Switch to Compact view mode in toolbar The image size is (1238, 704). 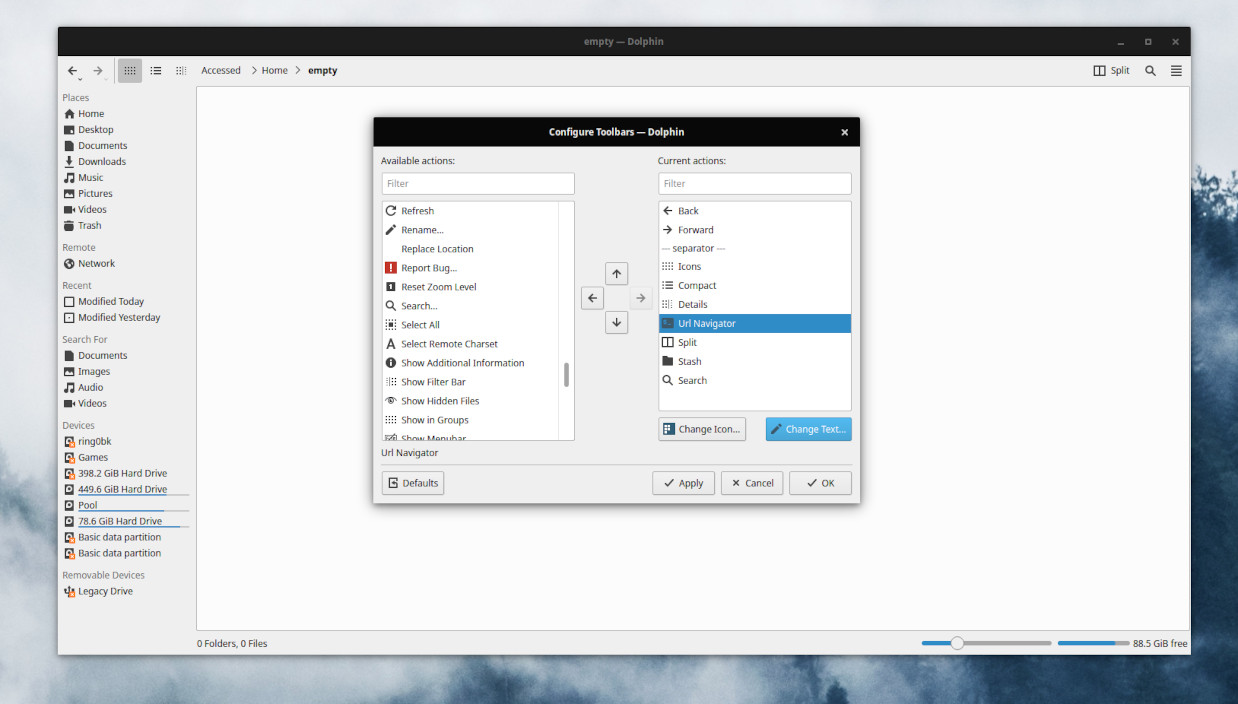tap(156, 71)
